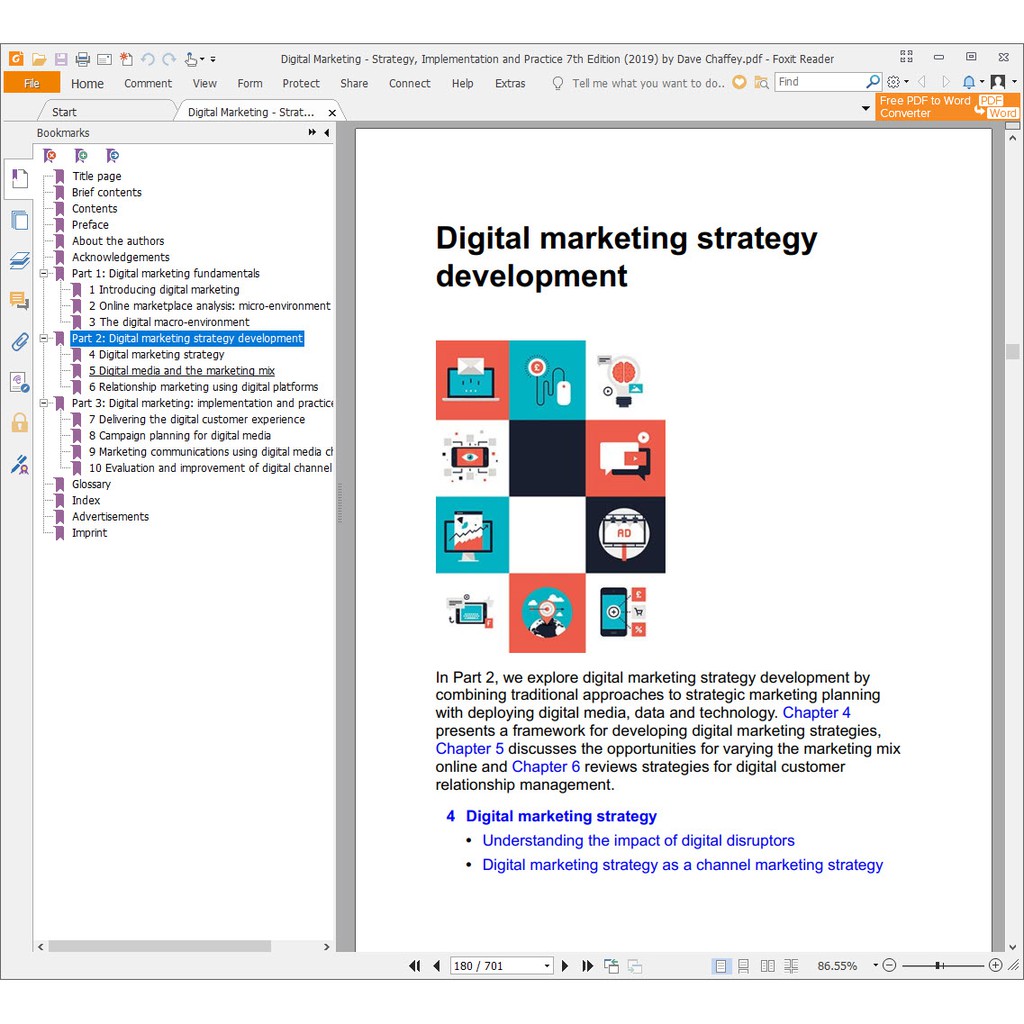This screenshot has height=1024, width=1024.
Task: Follow the Chapter 4 link in text
Action: (816, 713)
